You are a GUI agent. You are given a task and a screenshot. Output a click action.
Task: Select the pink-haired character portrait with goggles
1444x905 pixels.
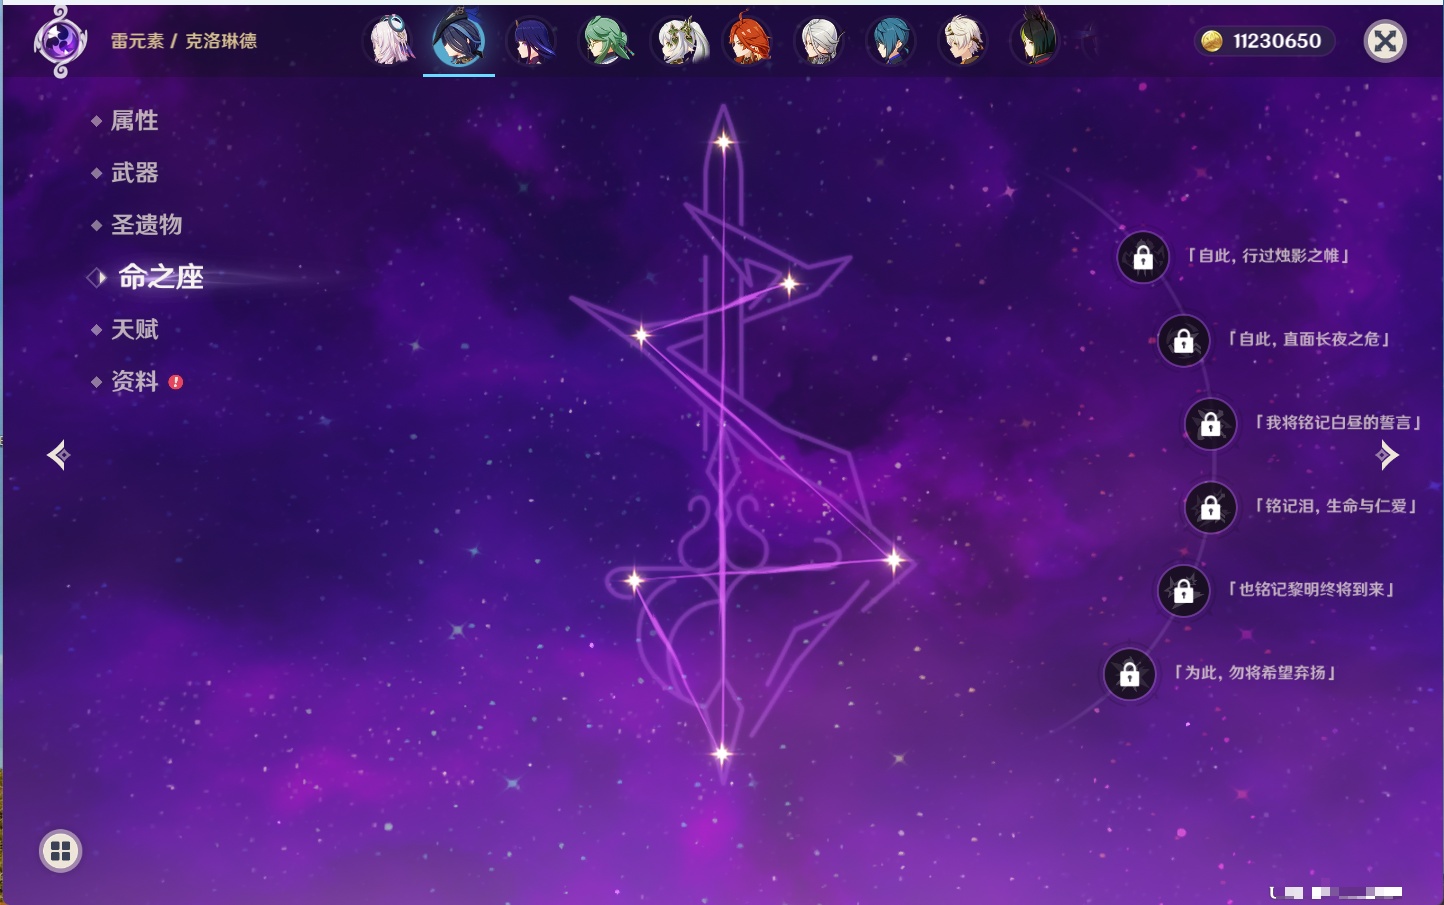pos(390,41)
